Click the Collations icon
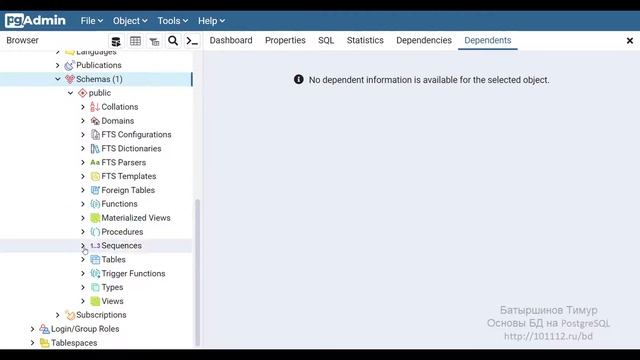This screenshot has width=640, height=360. [95, 107]
